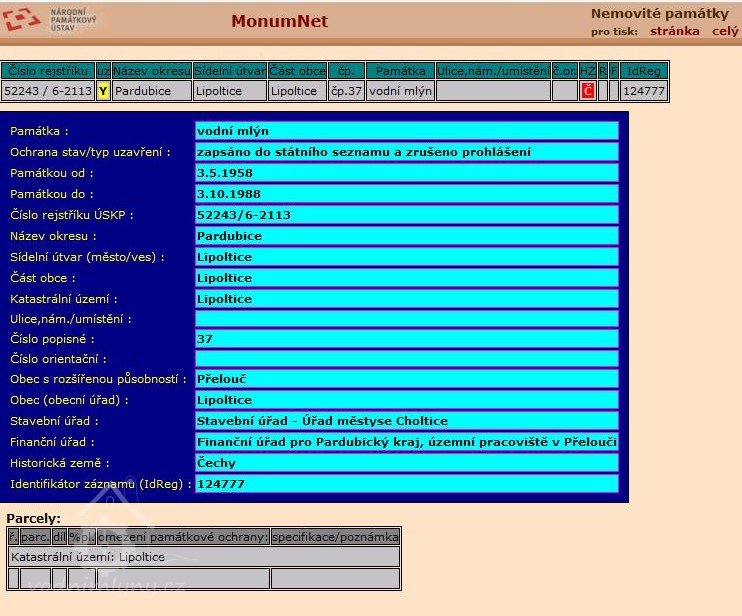742x616 pixels.
Task: Click the 'Číslo rejstříku' column header
Action: point(47,71)
